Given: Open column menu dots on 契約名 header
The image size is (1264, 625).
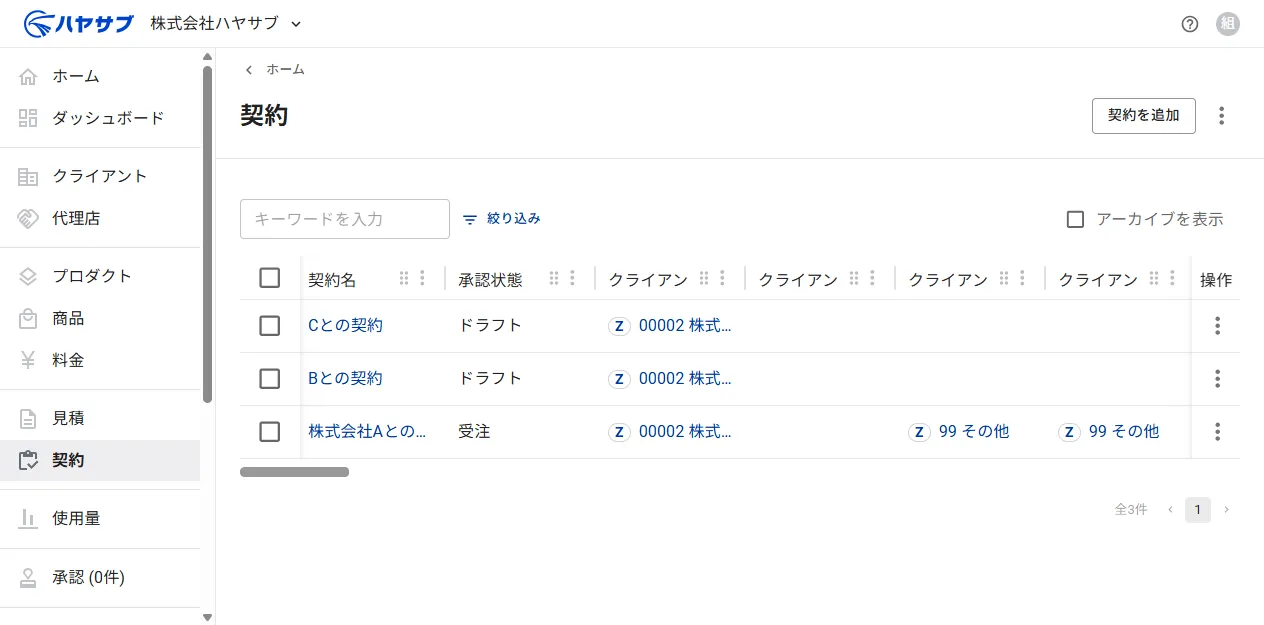Looking at the screenshot, I should click(423, 278).
